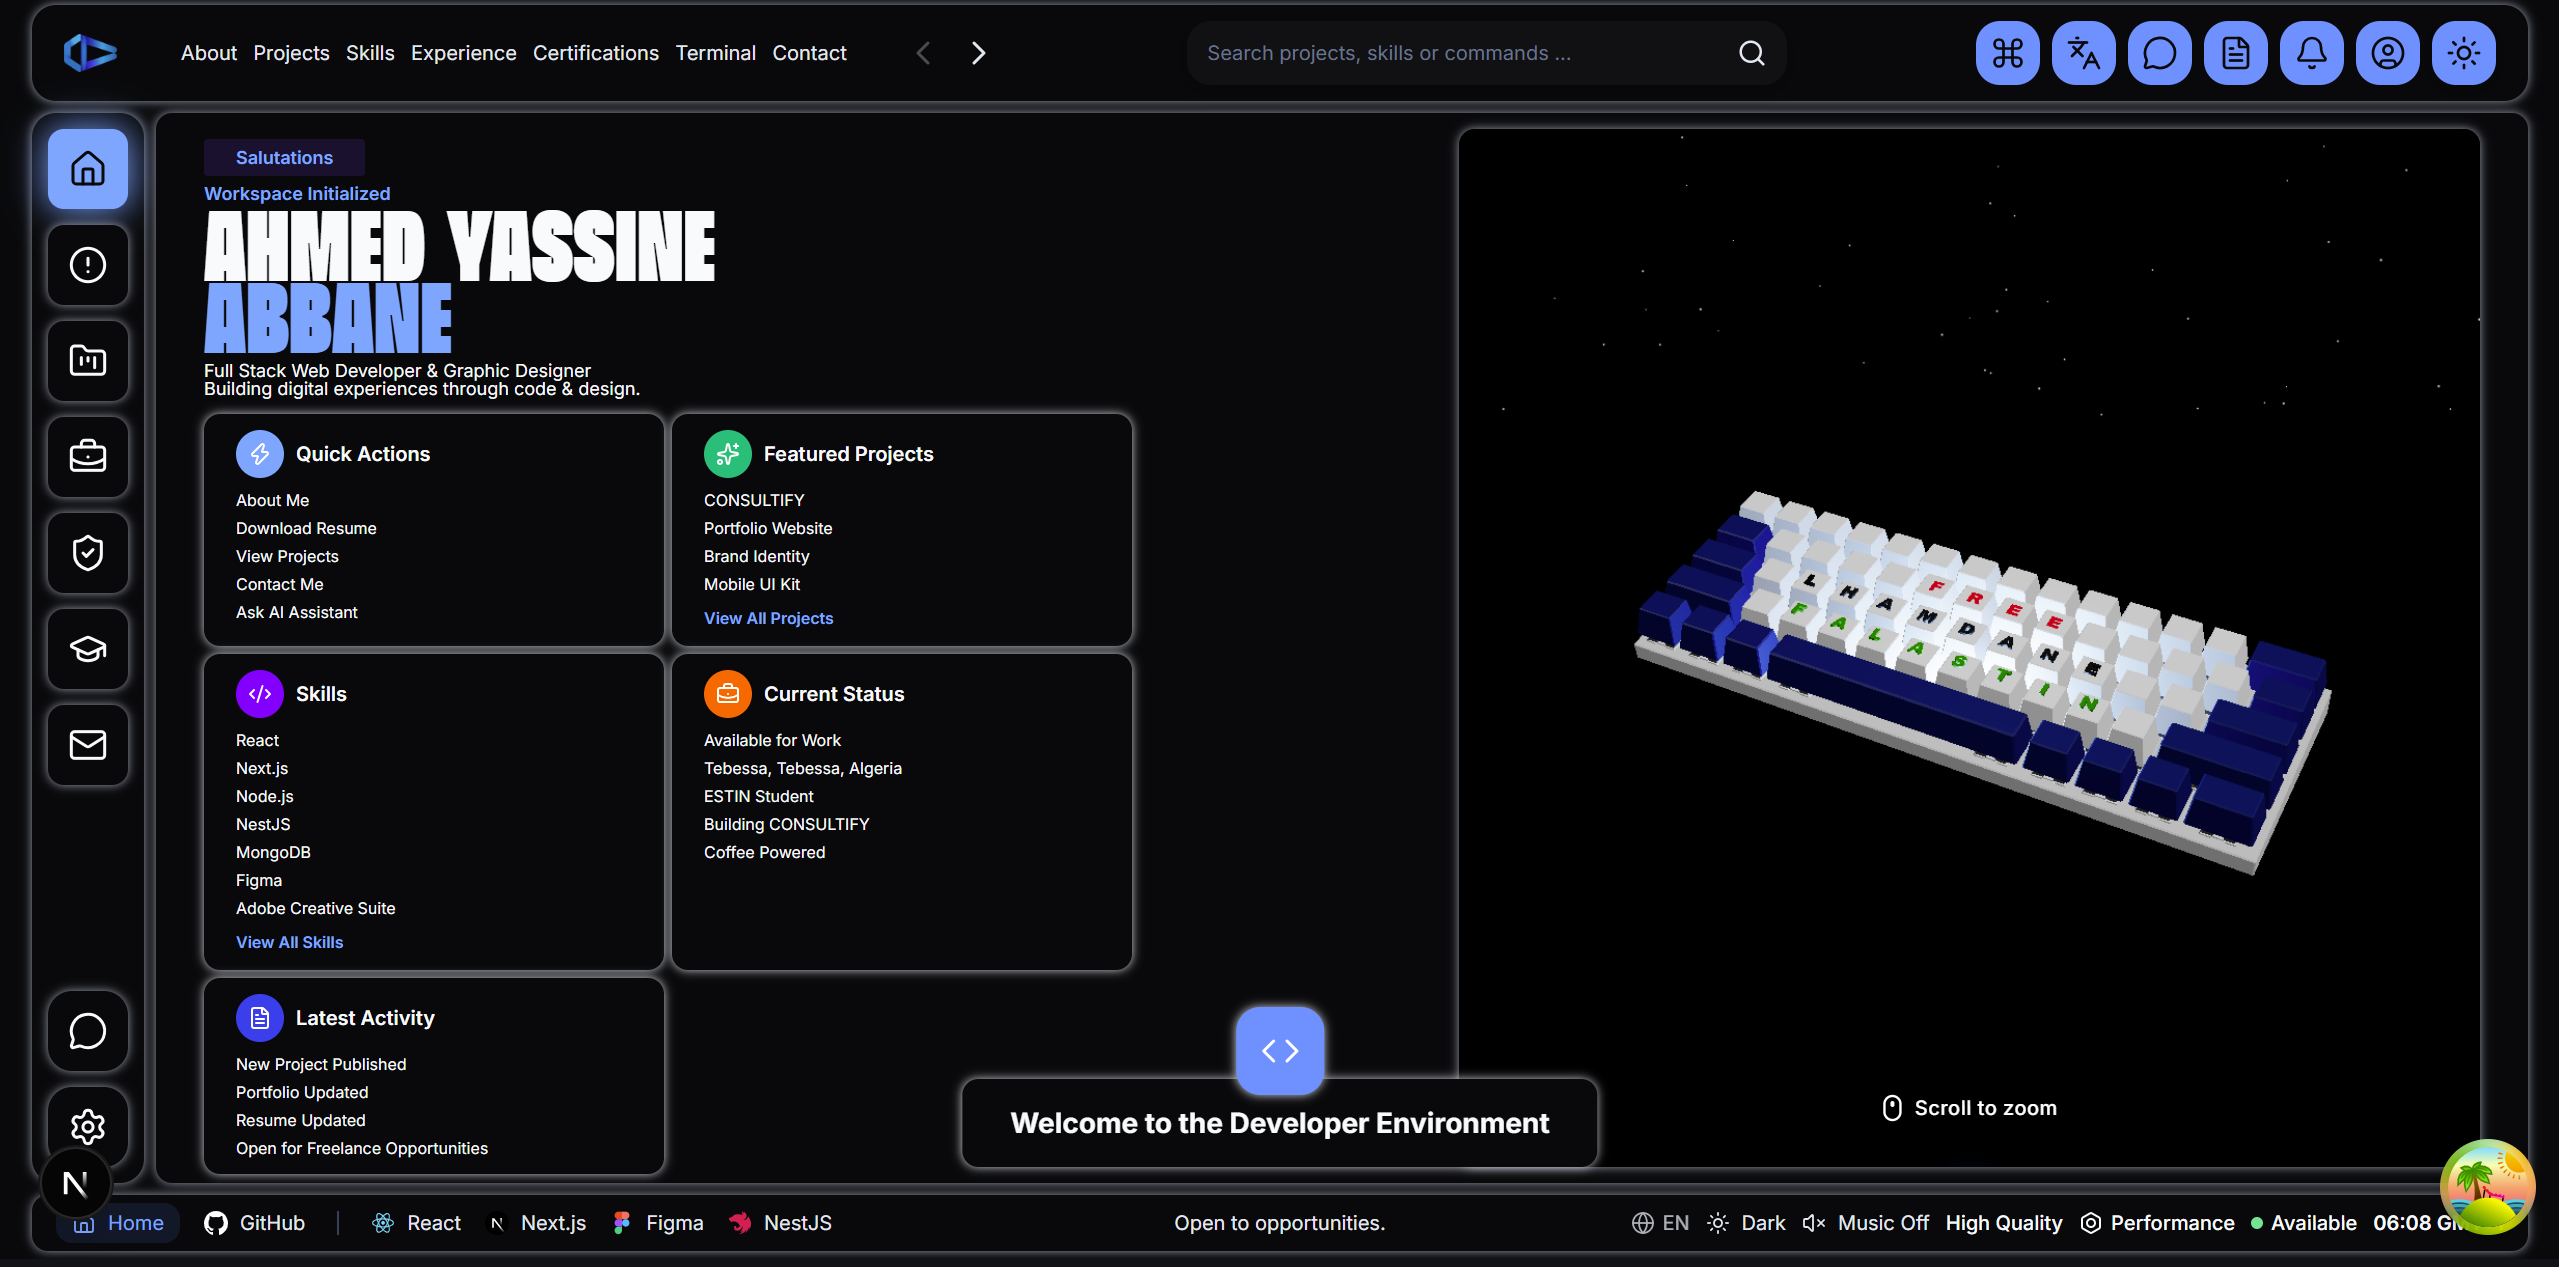Click 'Adobe Creative Suite' skill entry

[x=315, y=909]
